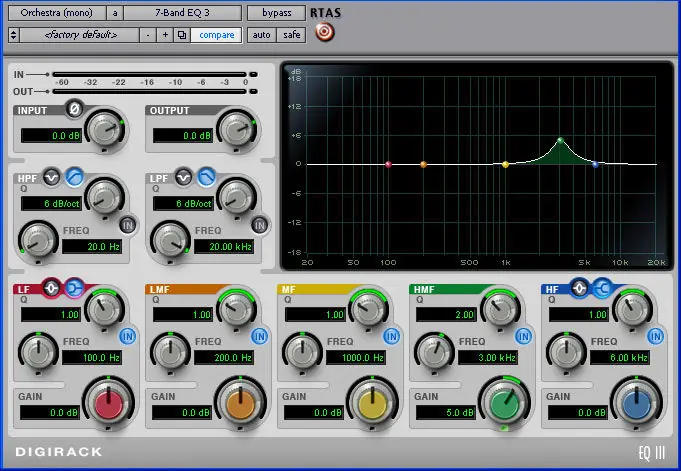Toggle MF band IN button
The height and width of the screenshot is (471, 681).
point(392,336)
